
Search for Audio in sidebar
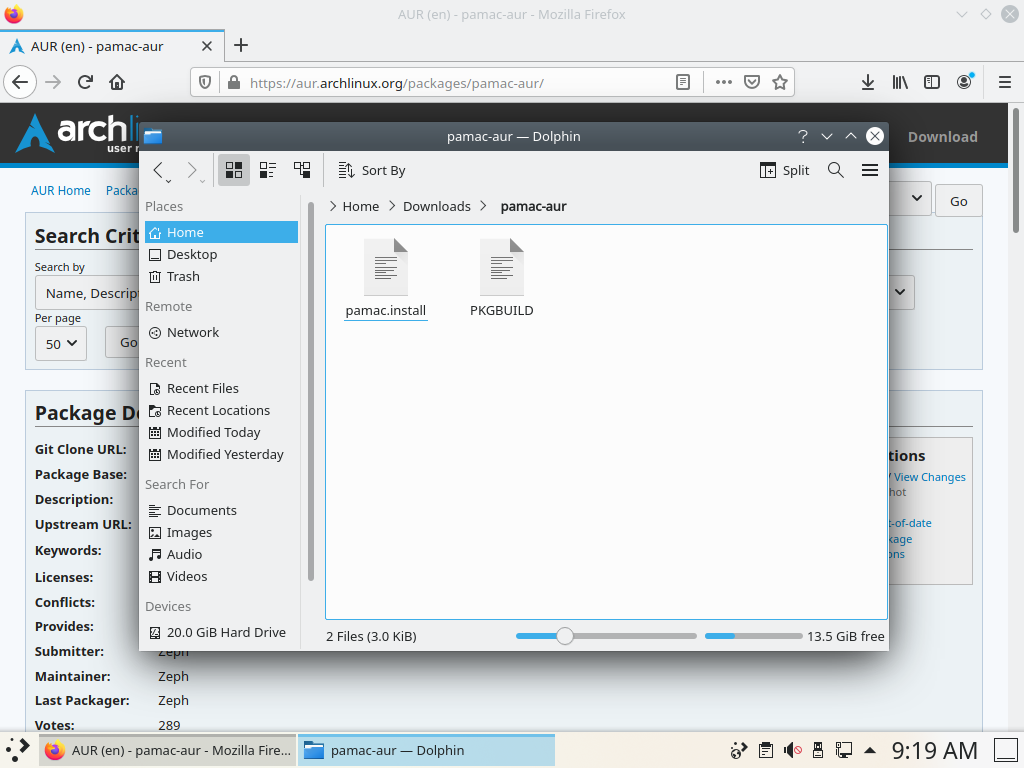pos(221,555)
